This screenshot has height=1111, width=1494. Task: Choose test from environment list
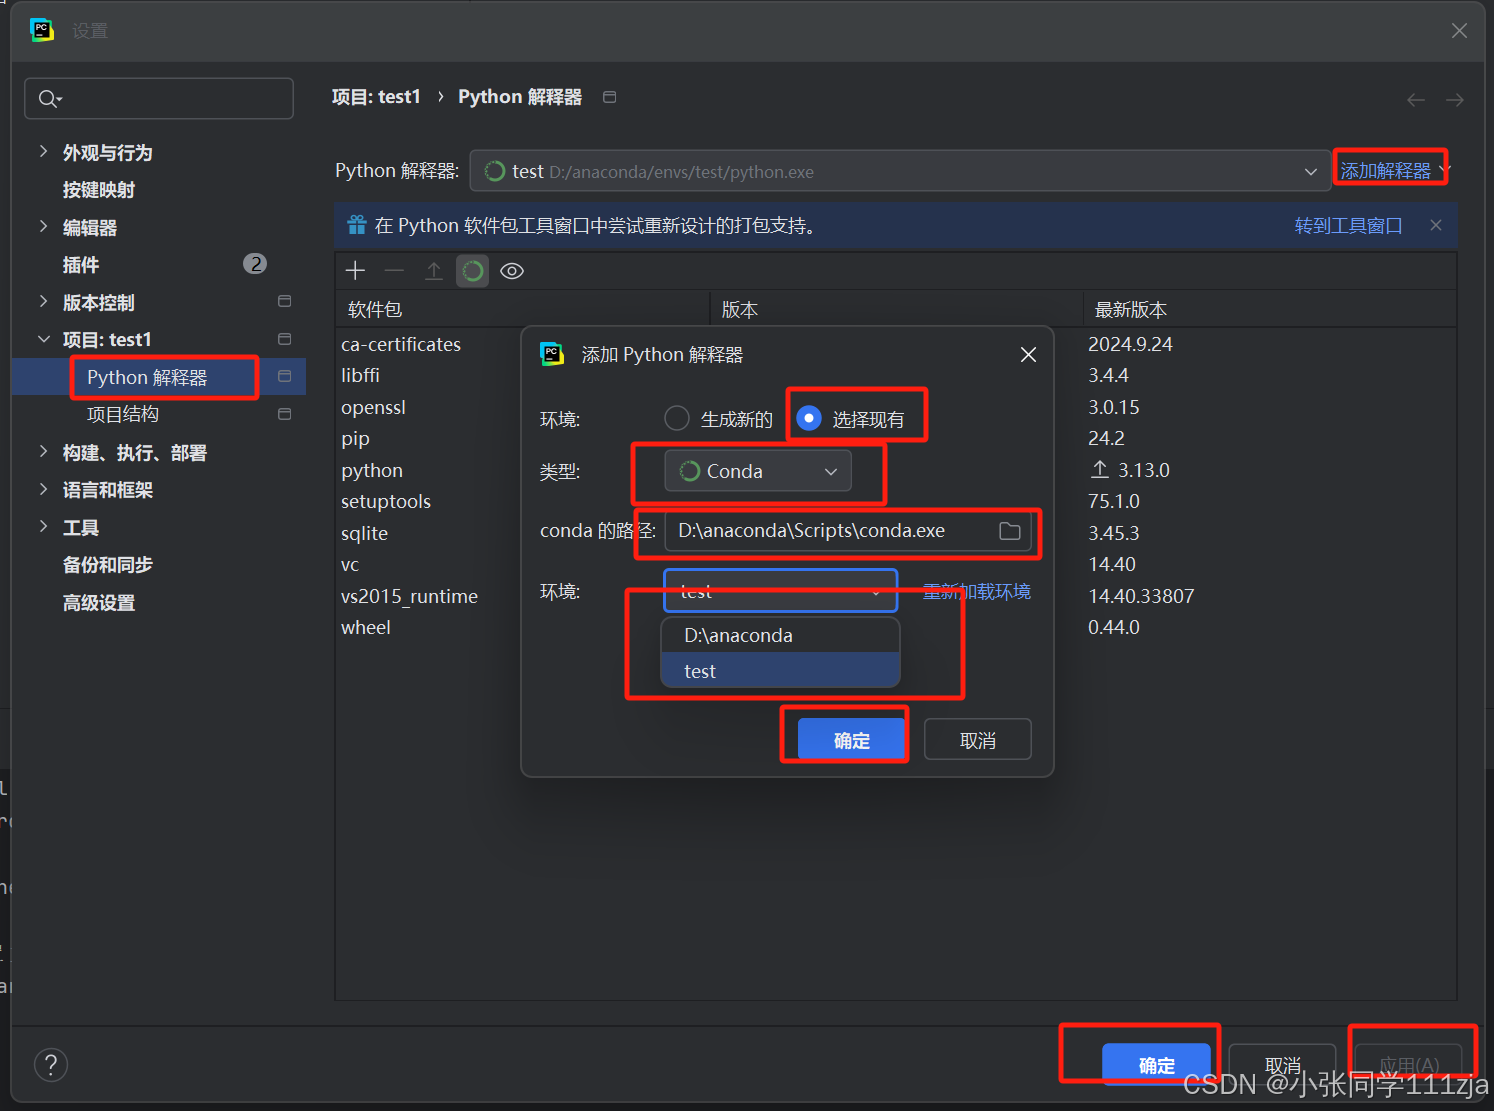[x=780, y=671]
